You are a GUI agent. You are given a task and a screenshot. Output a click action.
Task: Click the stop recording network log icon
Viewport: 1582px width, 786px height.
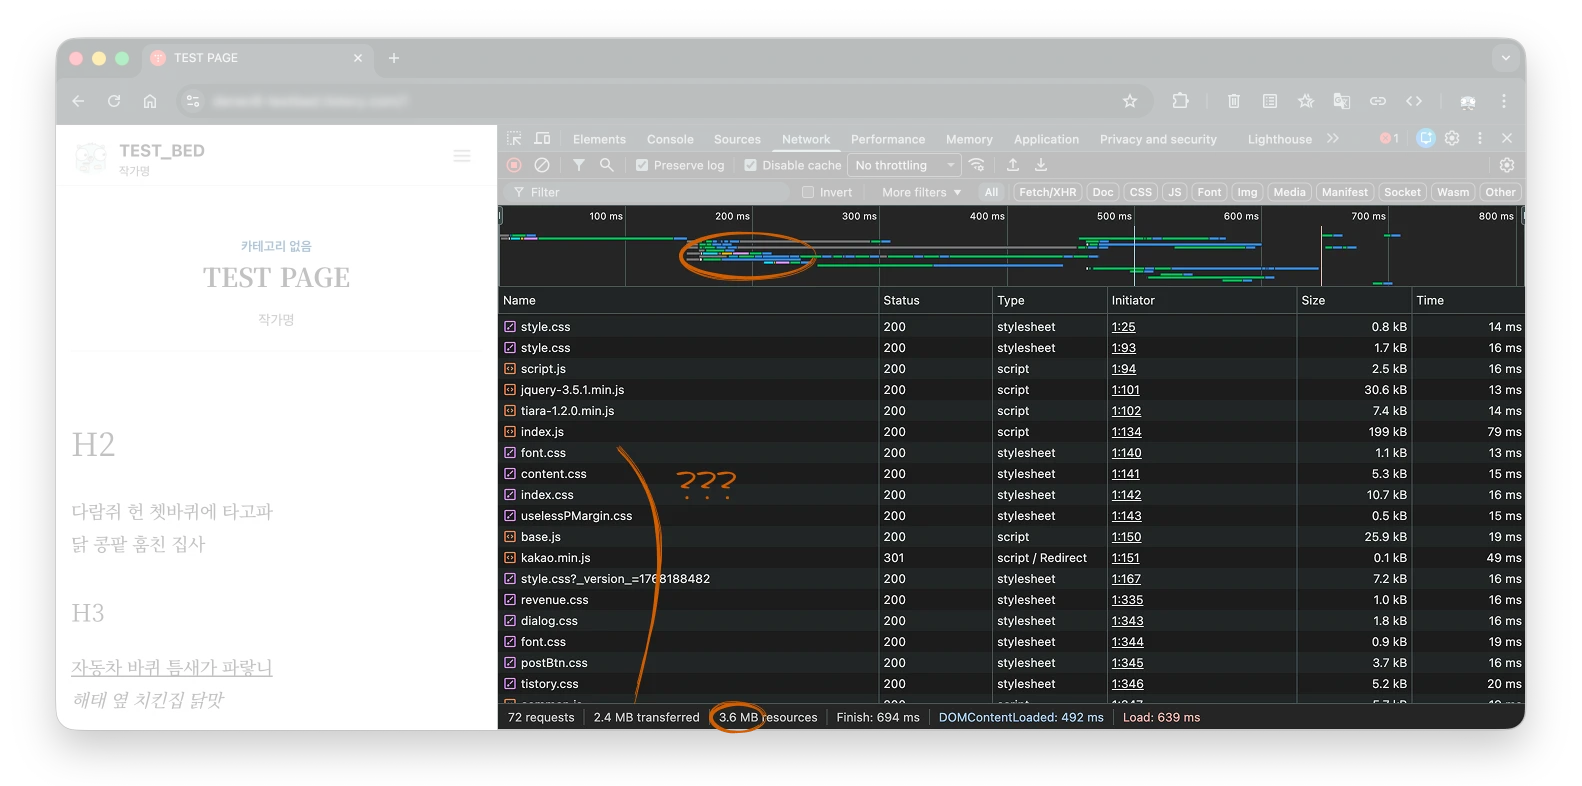(x=514, y=165)
